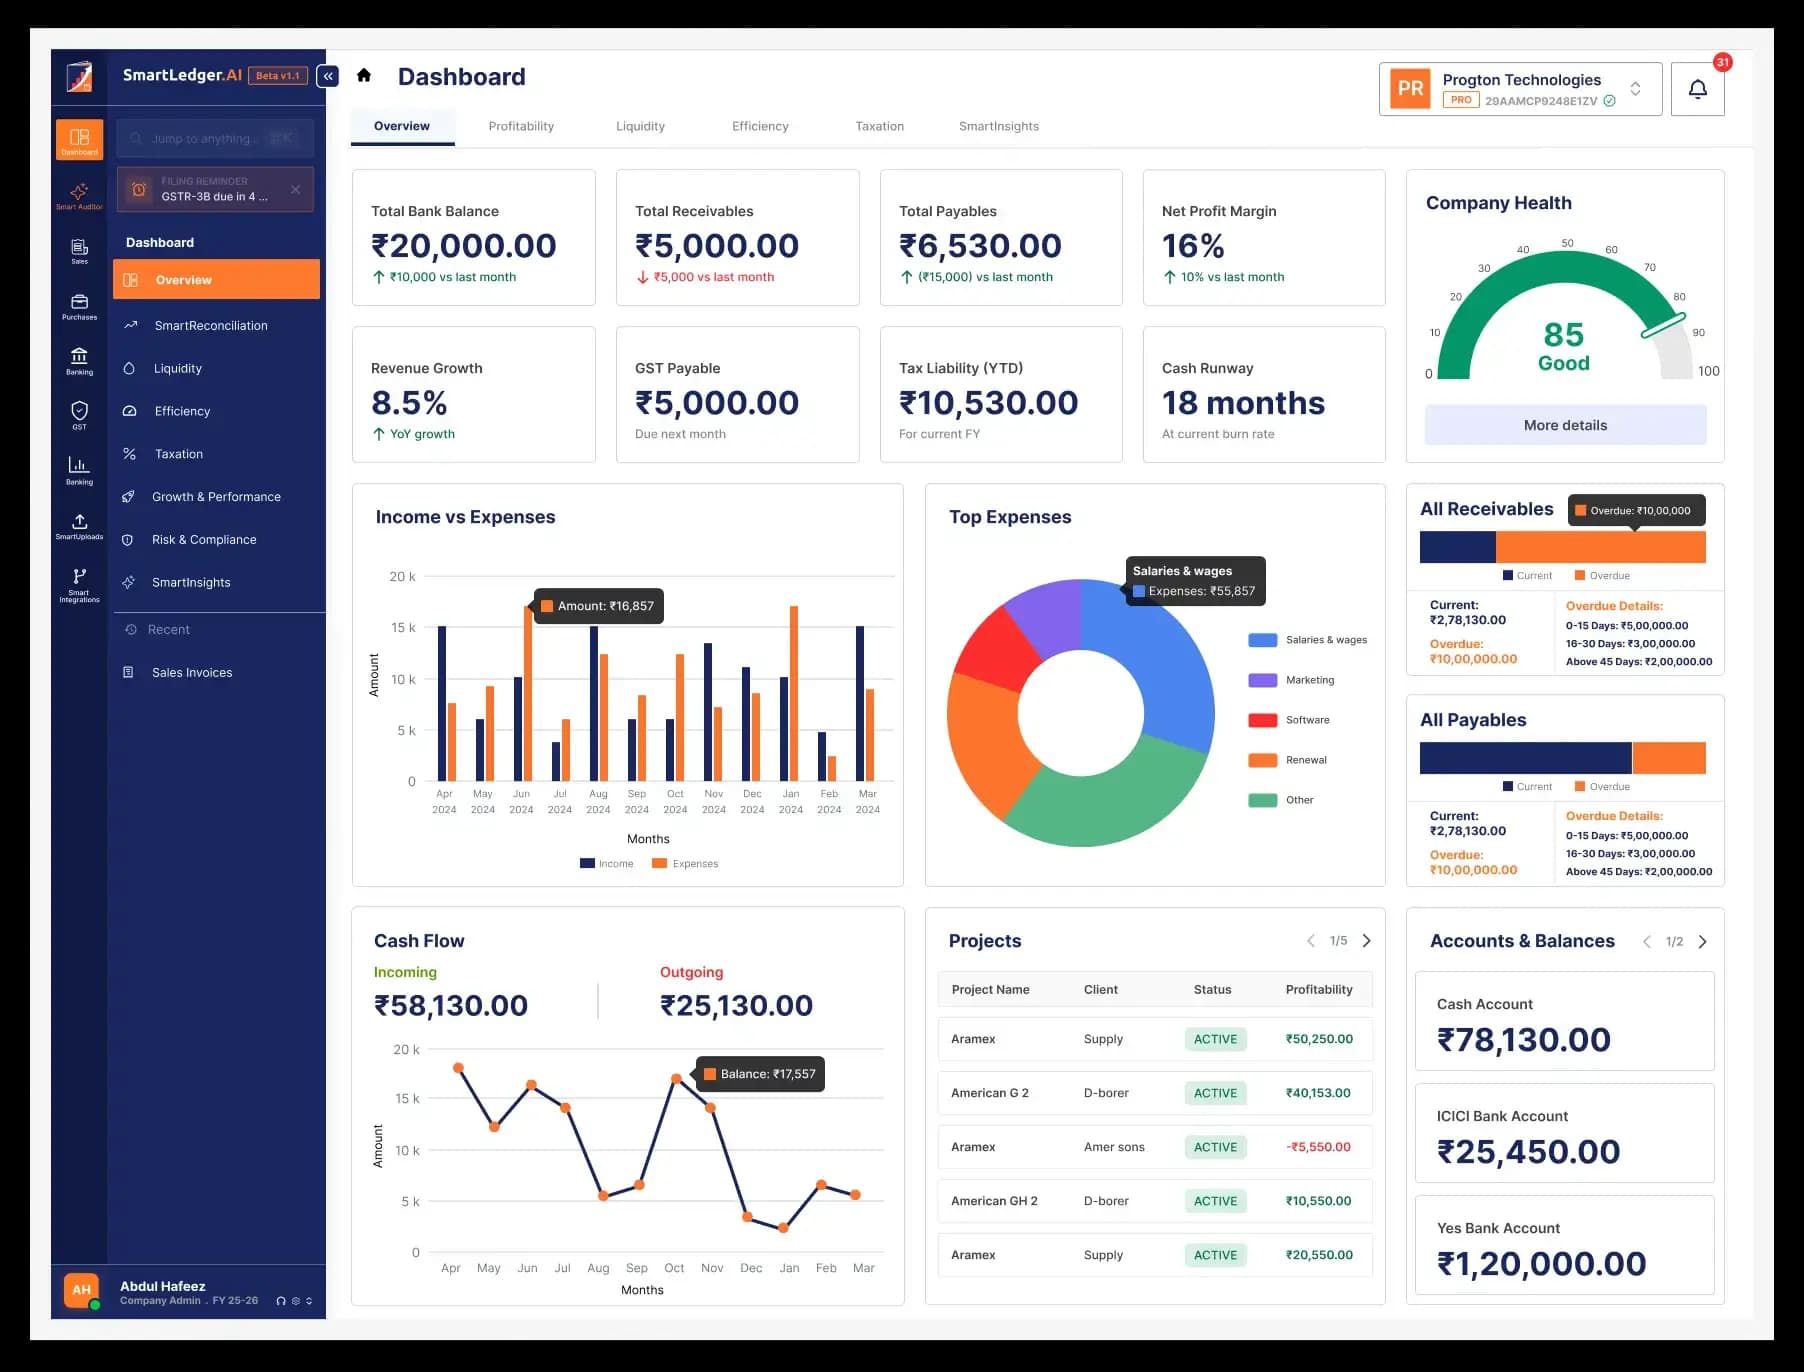This screenshot has width=1804, height=1372.
Task: Click the More details button
Action: (x=1565, y=425)
